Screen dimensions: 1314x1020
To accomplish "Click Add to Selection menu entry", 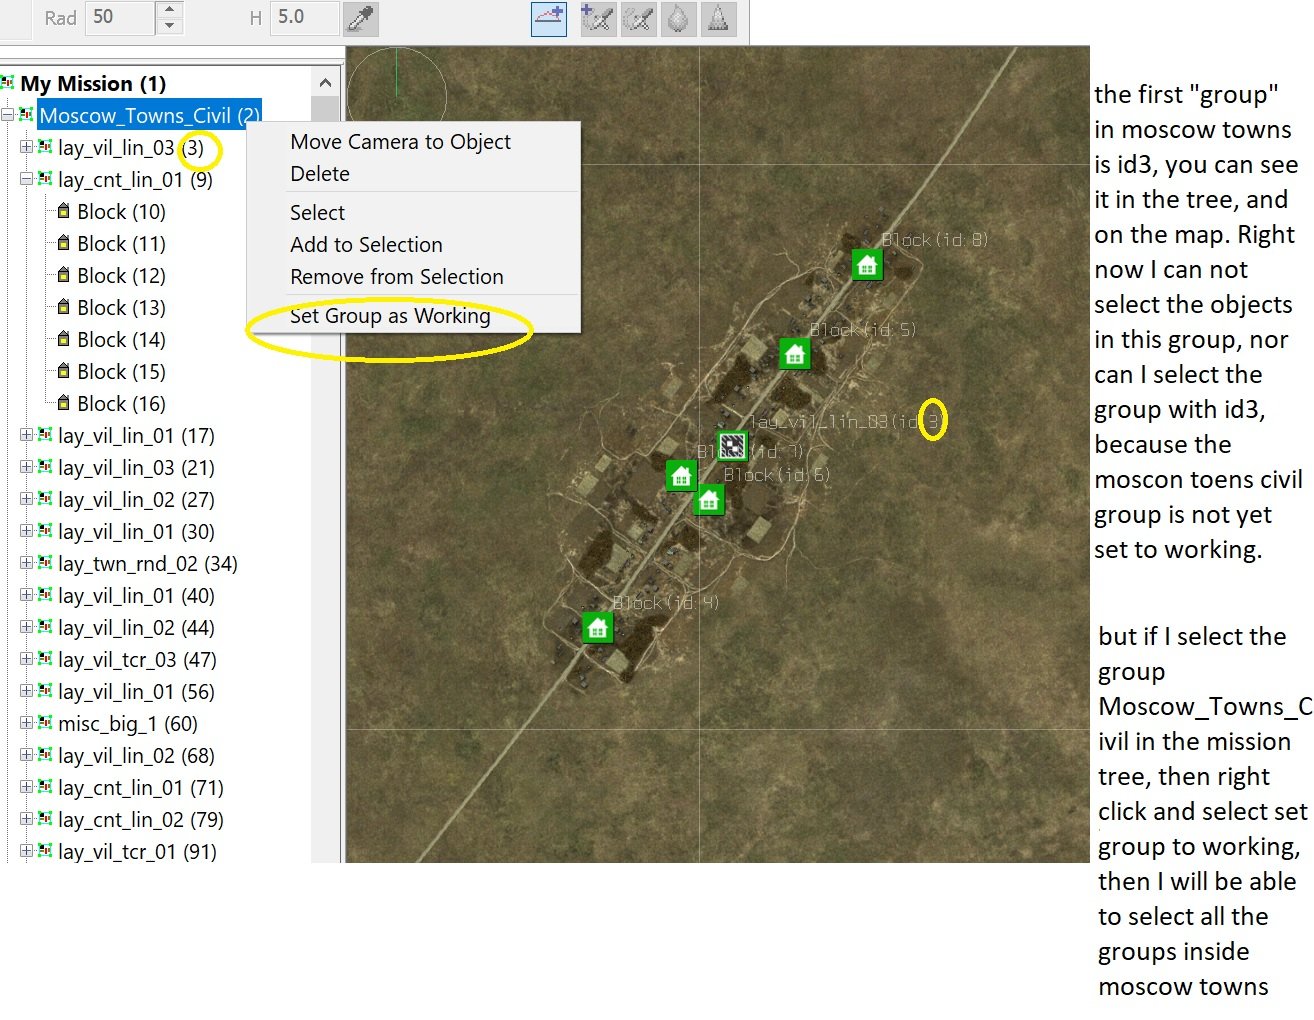I will coord(366,245).
